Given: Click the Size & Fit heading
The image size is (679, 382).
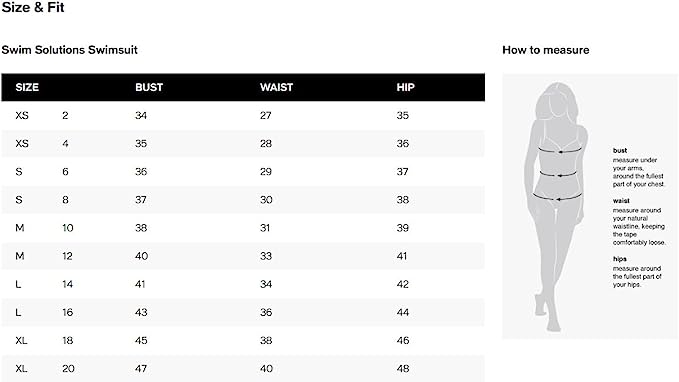Looking at the screenshot, I should 33,7.
